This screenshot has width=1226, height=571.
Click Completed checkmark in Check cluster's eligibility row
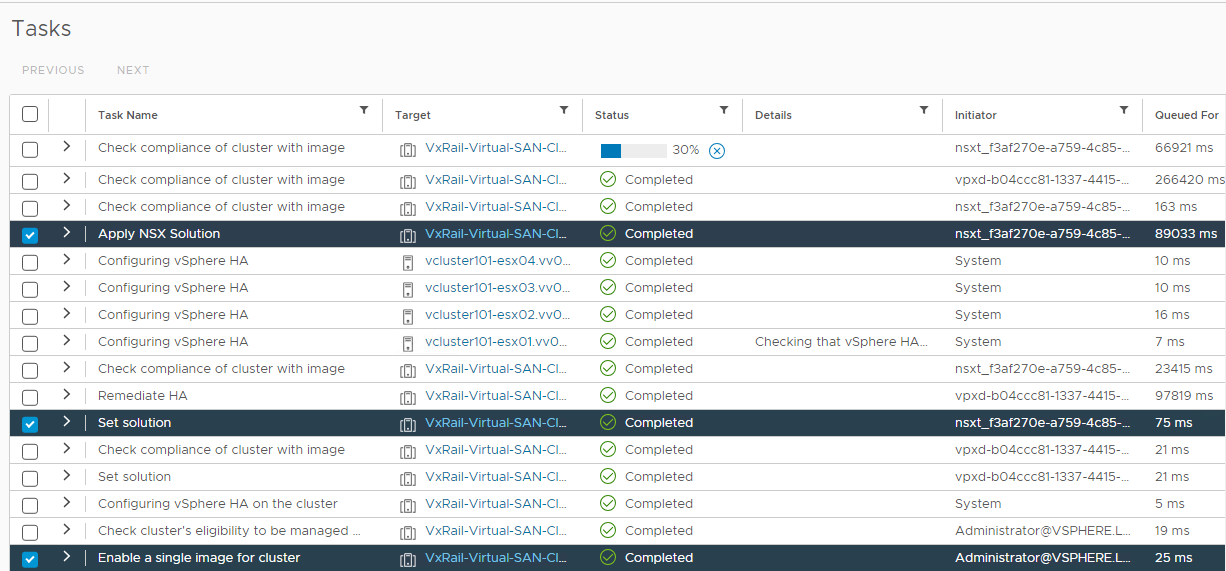607,530
